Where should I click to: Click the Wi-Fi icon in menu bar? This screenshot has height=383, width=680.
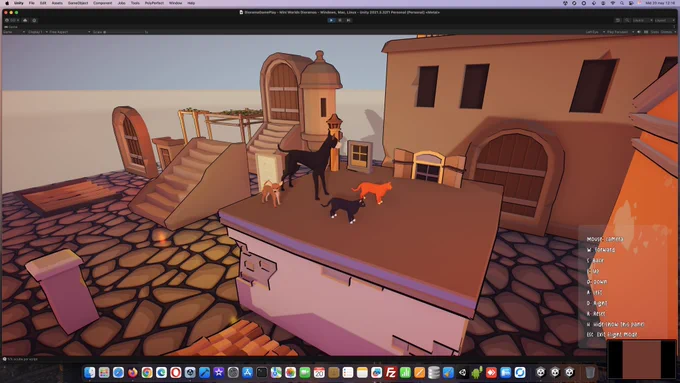pyautogui.click(x=612, y=3)
